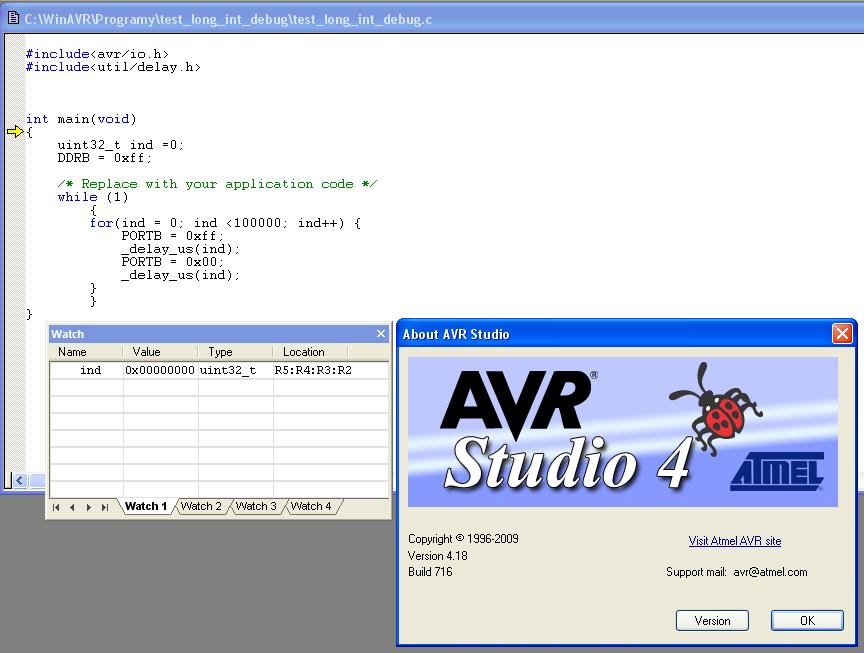Click the code line 'DDRB = 0xff;'
Screen dimensions: 864x653
click(104, 158)
